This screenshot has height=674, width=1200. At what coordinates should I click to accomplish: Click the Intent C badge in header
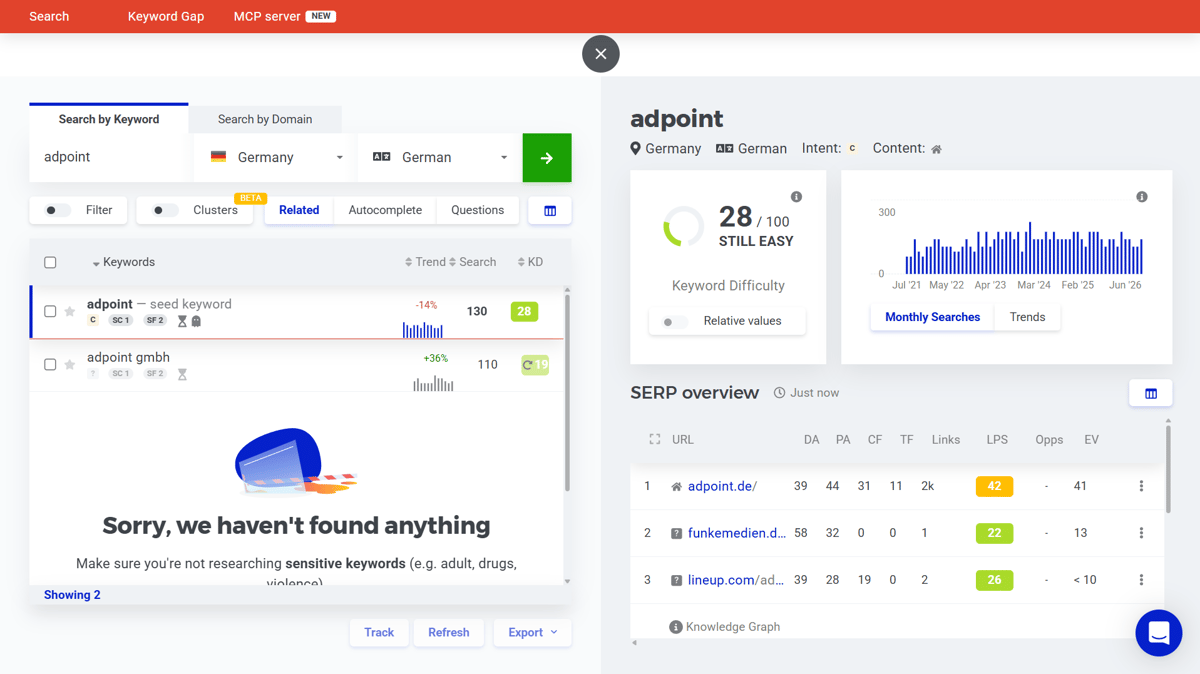click(852, 148)
